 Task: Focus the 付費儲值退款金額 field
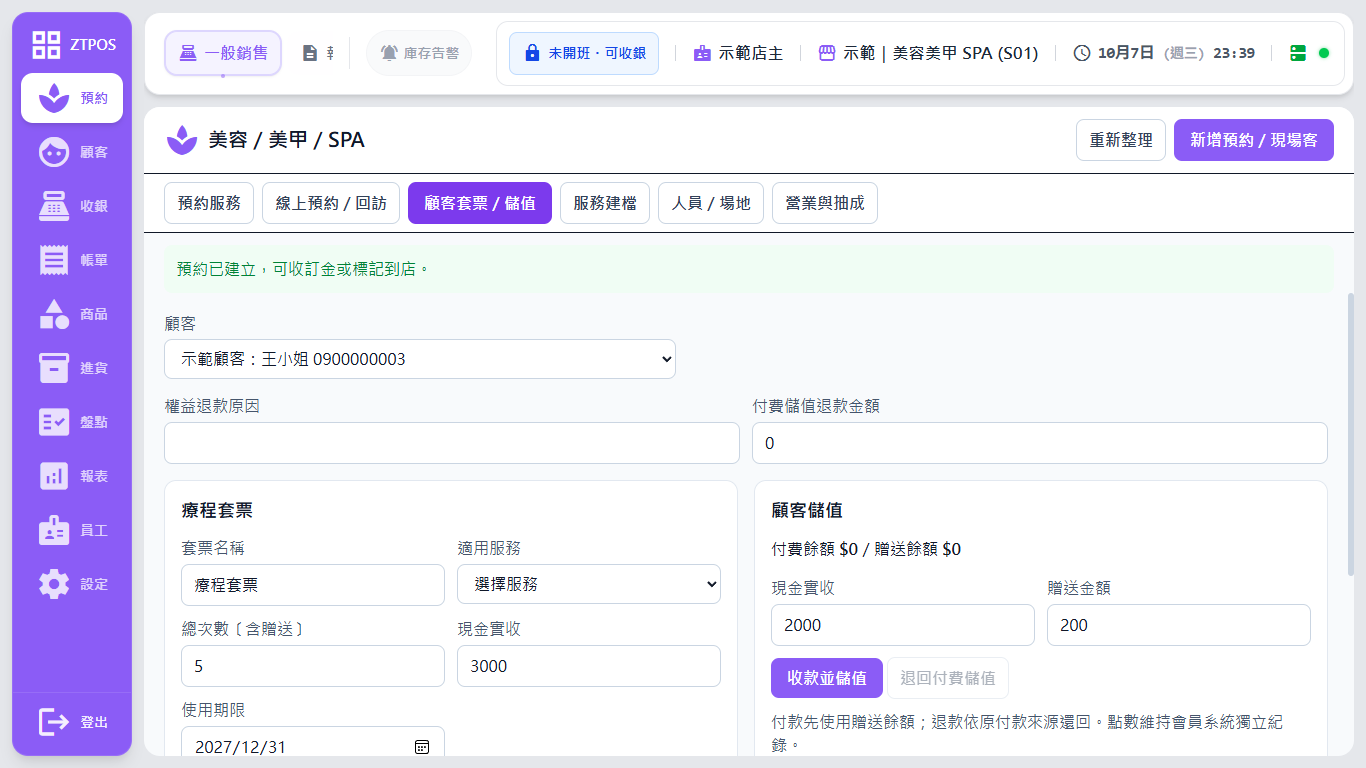coord(1040,443)
